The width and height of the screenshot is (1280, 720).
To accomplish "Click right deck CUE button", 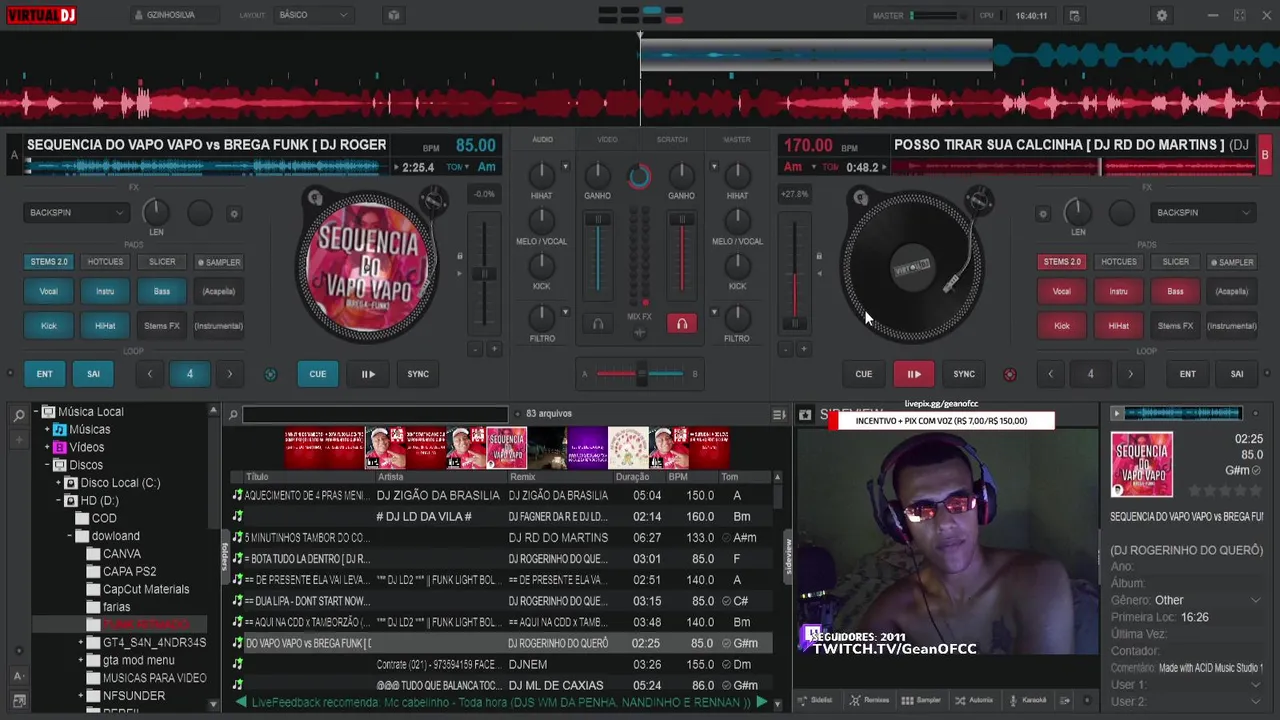I will [x=864, y=374].
